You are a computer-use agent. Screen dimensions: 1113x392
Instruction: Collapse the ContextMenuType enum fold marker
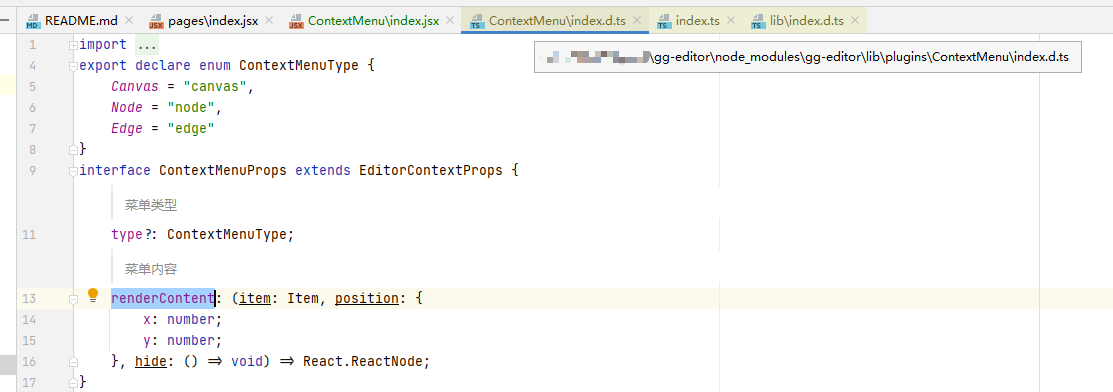pyautogui.click(x=73, y=66)
